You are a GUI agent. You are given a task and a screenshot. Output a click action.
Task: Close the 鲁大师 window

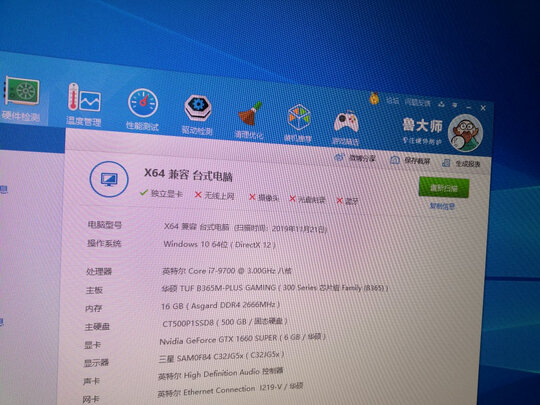coord(483,108)
